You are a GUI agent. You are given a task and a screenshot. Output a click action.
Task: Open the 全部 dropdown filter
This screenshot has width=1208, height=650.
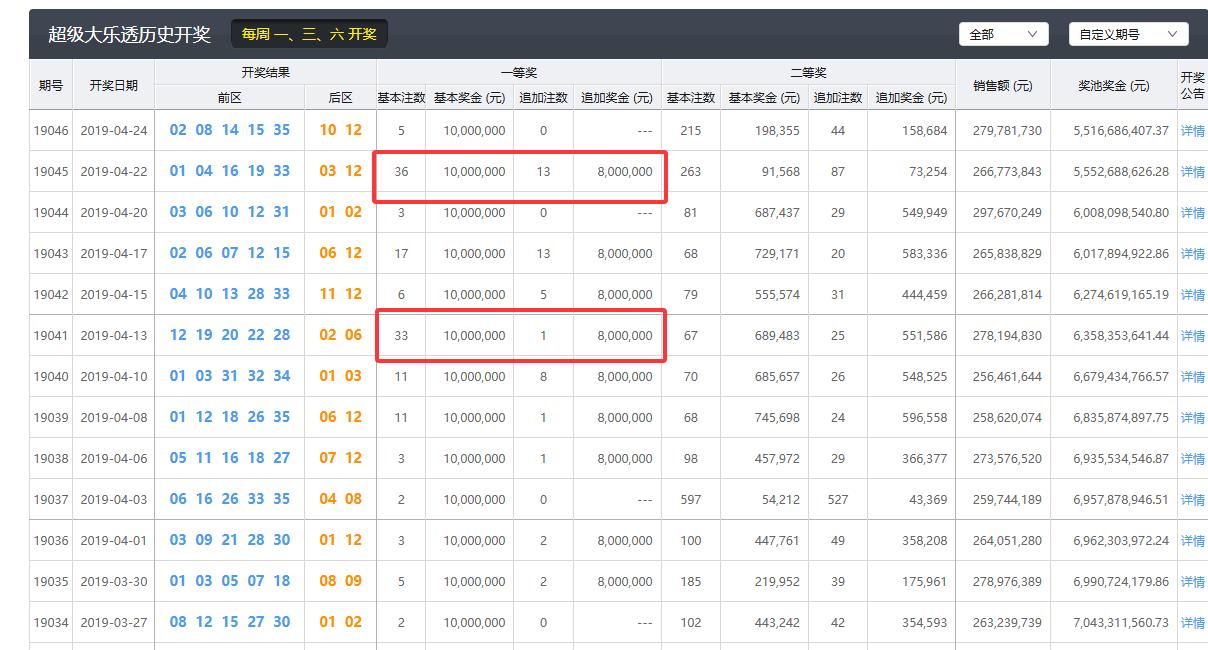1003,34
